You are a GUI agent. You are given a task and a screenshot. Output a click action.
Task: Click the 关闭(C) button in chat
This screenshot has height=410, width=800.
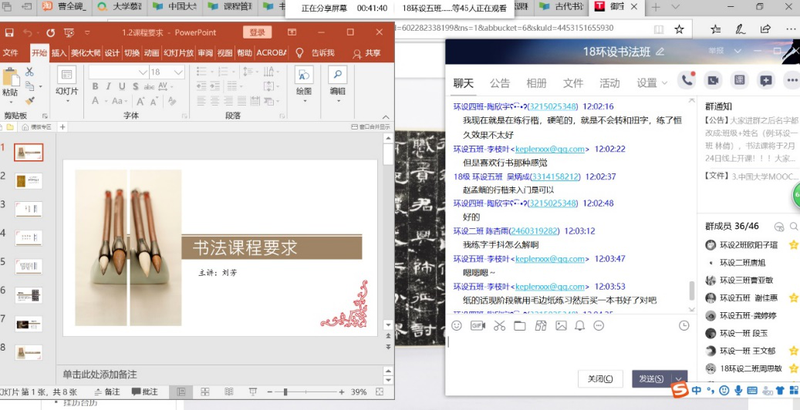coord(601,379)
